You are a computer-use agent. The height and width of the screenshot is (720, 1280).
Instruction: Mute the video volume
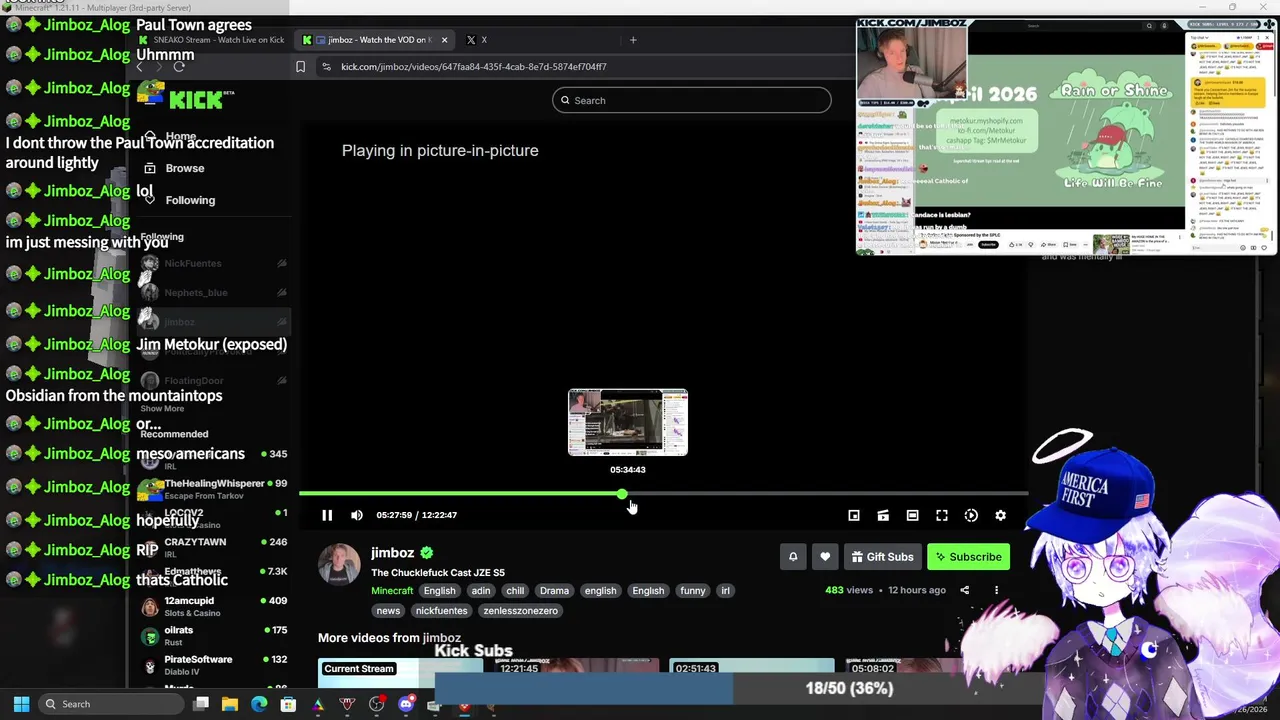tap(357, 515)
